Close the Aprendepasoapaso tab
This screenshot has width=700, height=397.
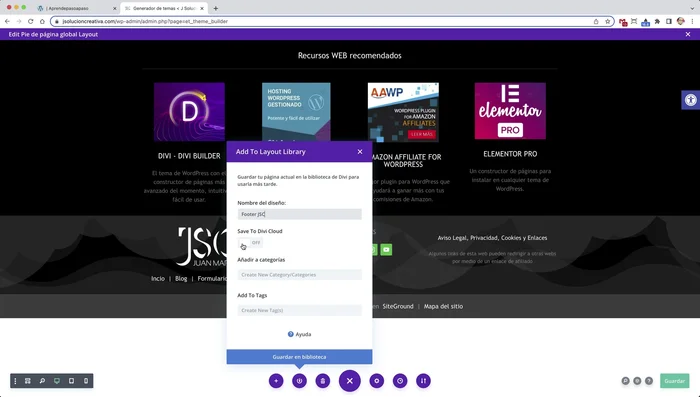114,8
